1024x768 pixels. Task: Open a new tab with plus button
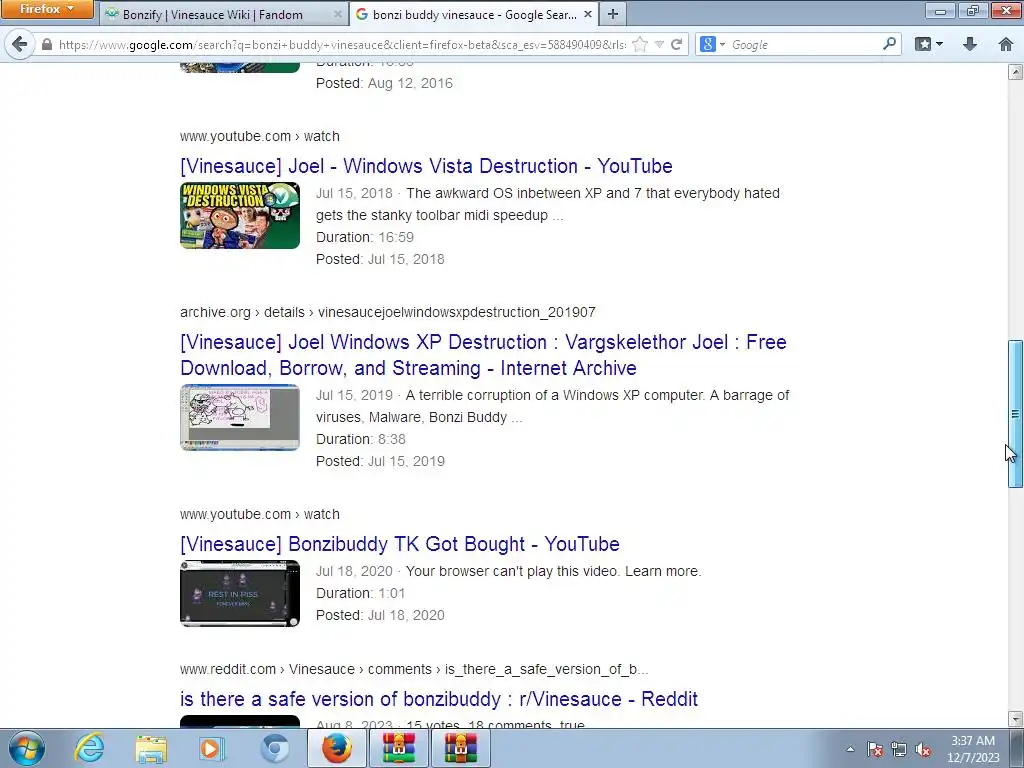point(613,14)
